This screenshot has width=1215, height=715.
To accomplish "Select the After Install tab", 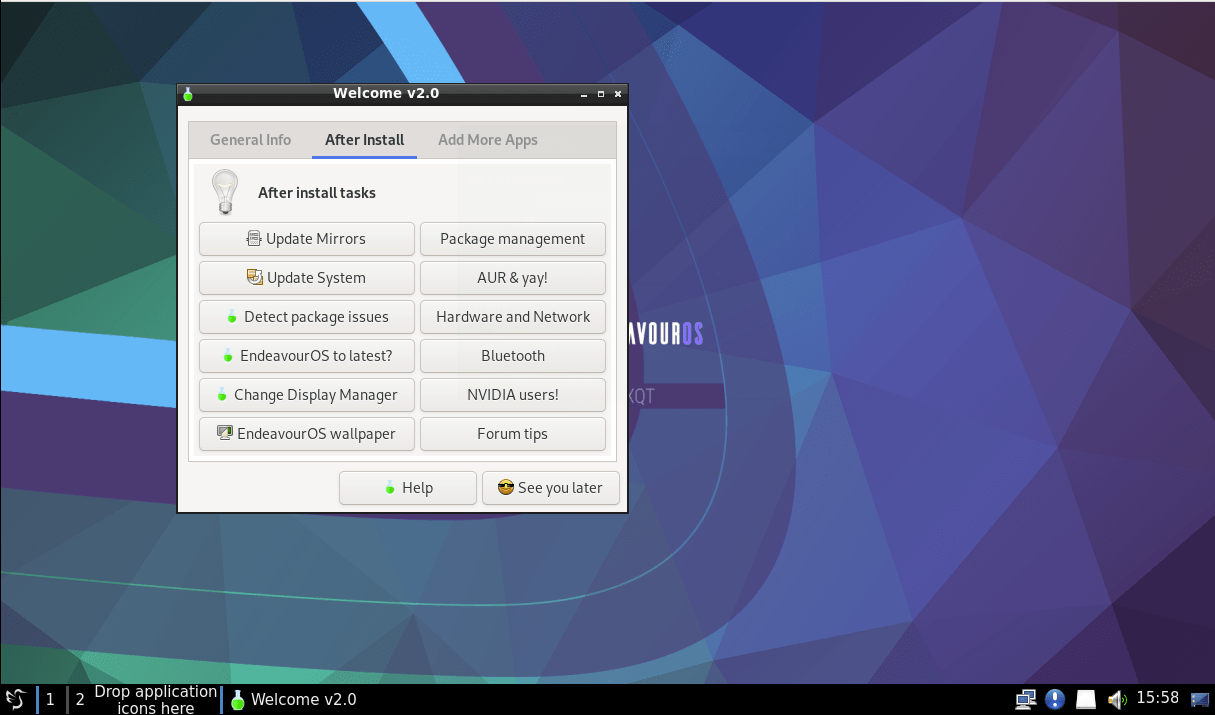I will pyautogui.click(x=364, y=140).
